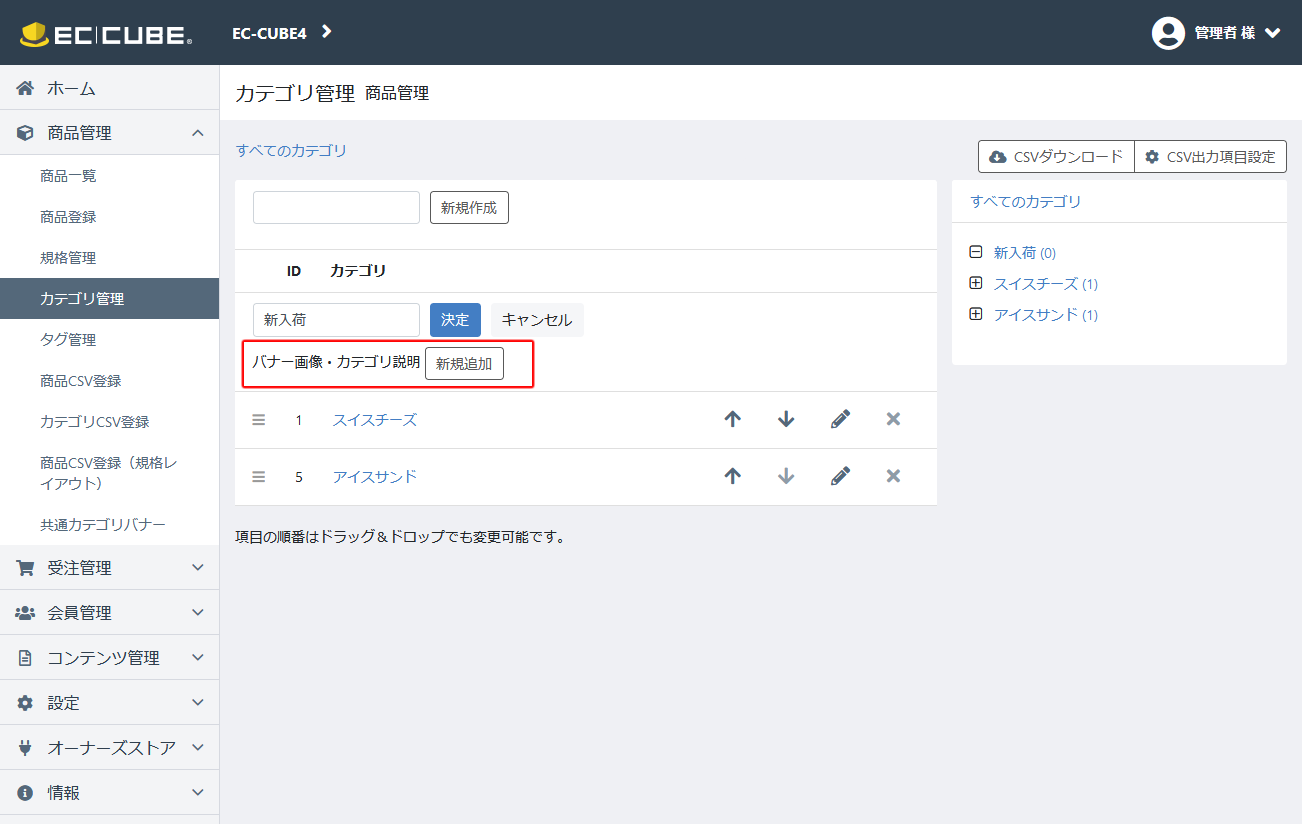
Task: Open 商品一覧 in the sidebar
Action: 68,176
